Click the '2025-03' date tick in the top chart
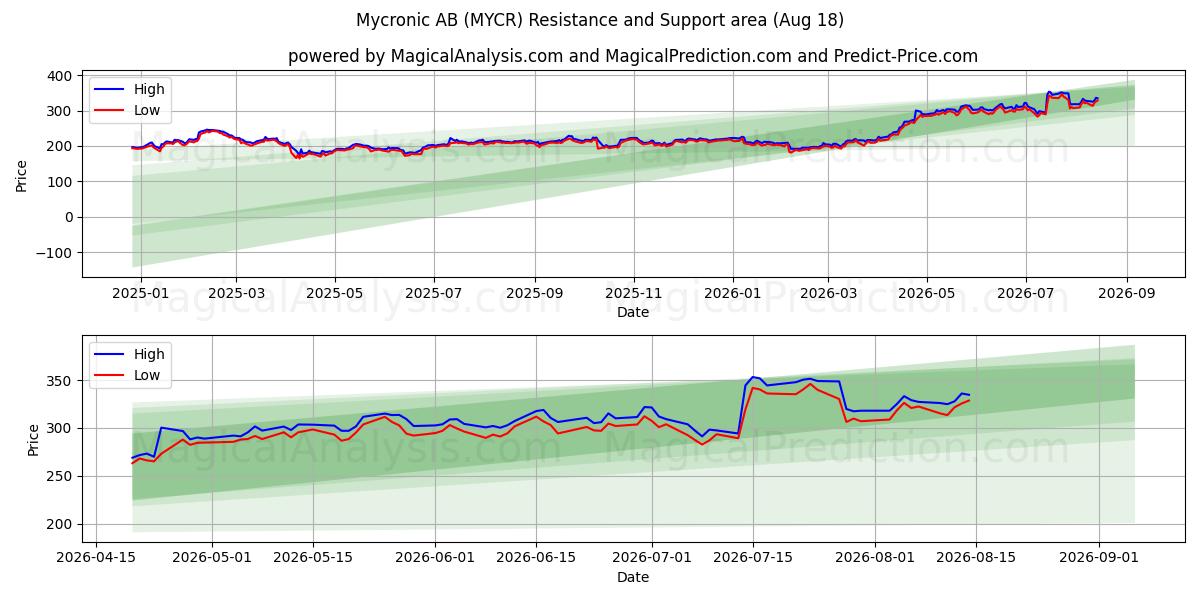This screenshot has width=1200, height=600. (x=236, y=294)
